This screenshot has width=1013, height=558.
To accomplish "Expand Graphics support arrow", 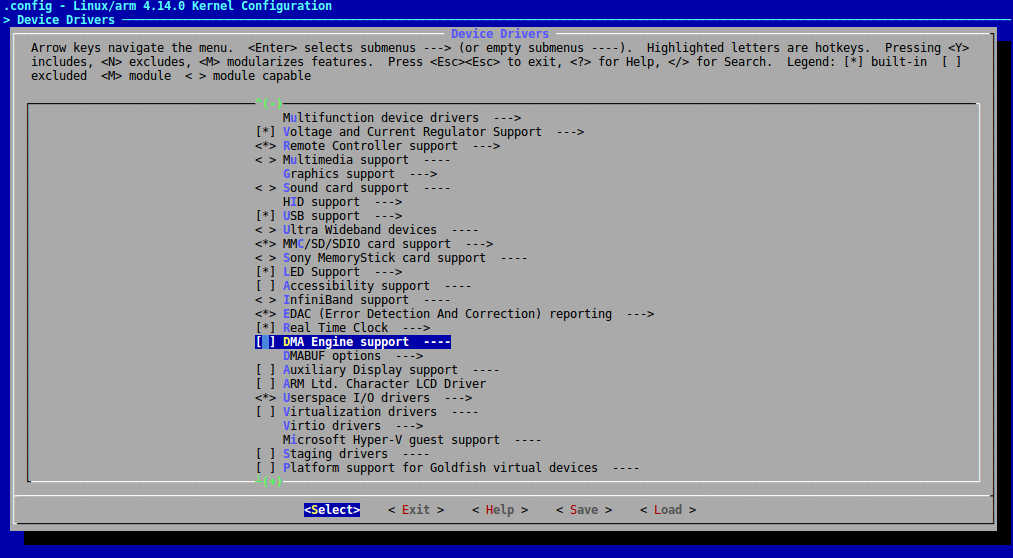I will (x=423, y=174).
